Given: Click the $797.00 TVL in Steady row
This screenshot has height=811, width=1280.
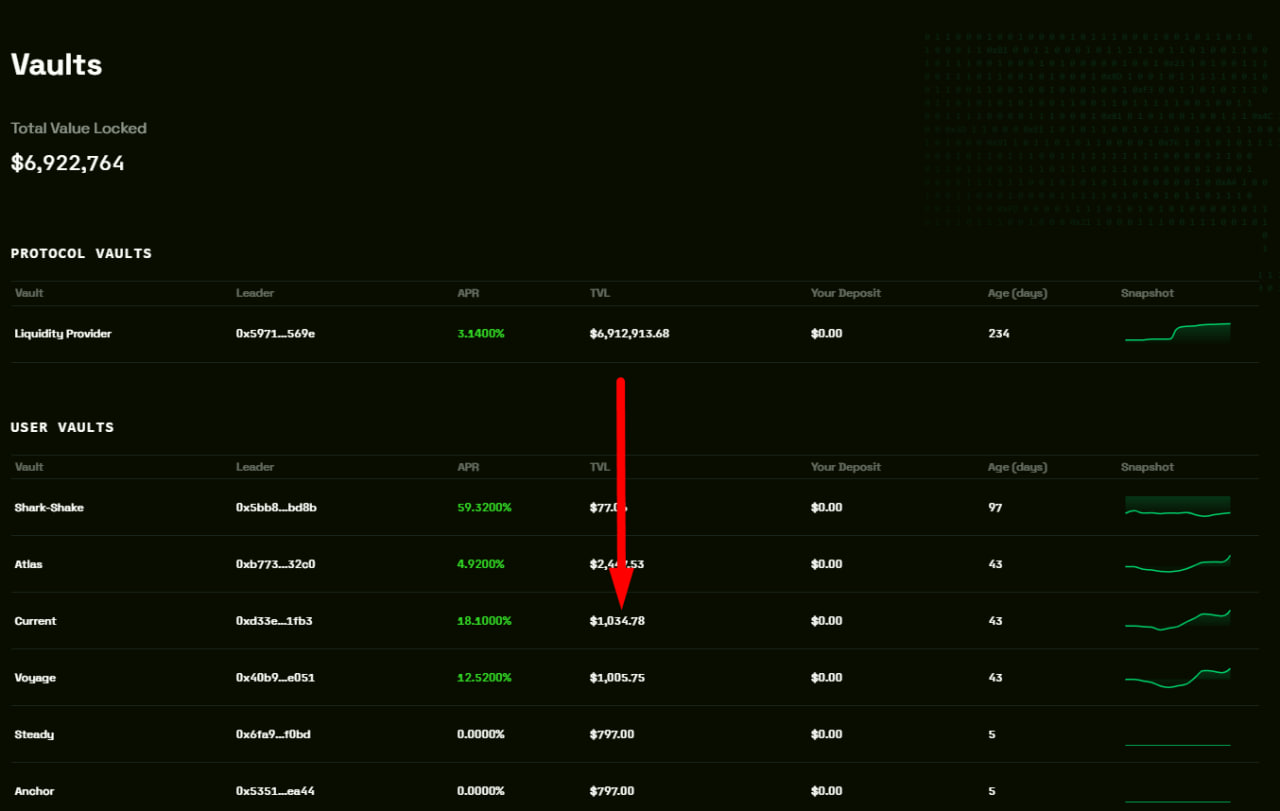Looking at the screenshot, I should 612,735.
